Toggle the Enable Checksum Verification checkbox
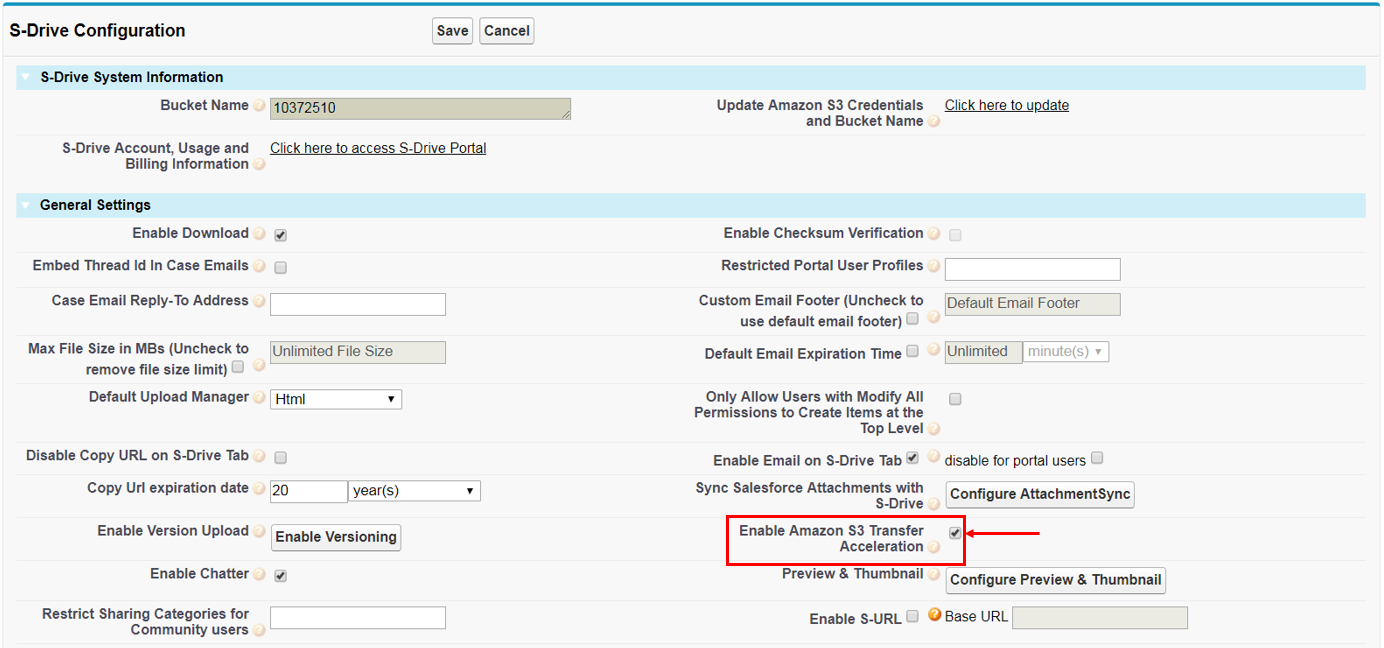The height and width of the screenshot is (648, 1384). tap(955, 235)
